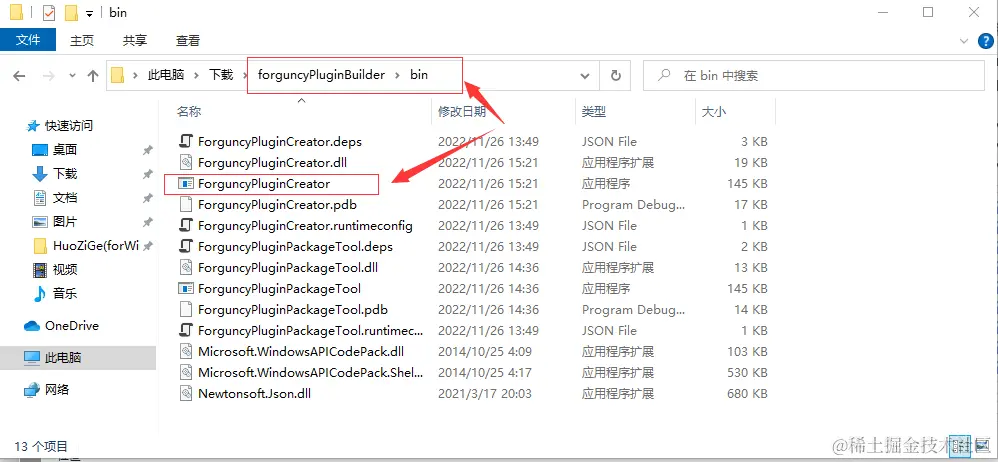This screenshot has height=462, width=998.
Task: Select file Newtonsoft.Json.dll
Action: click(x=254, y=393)
